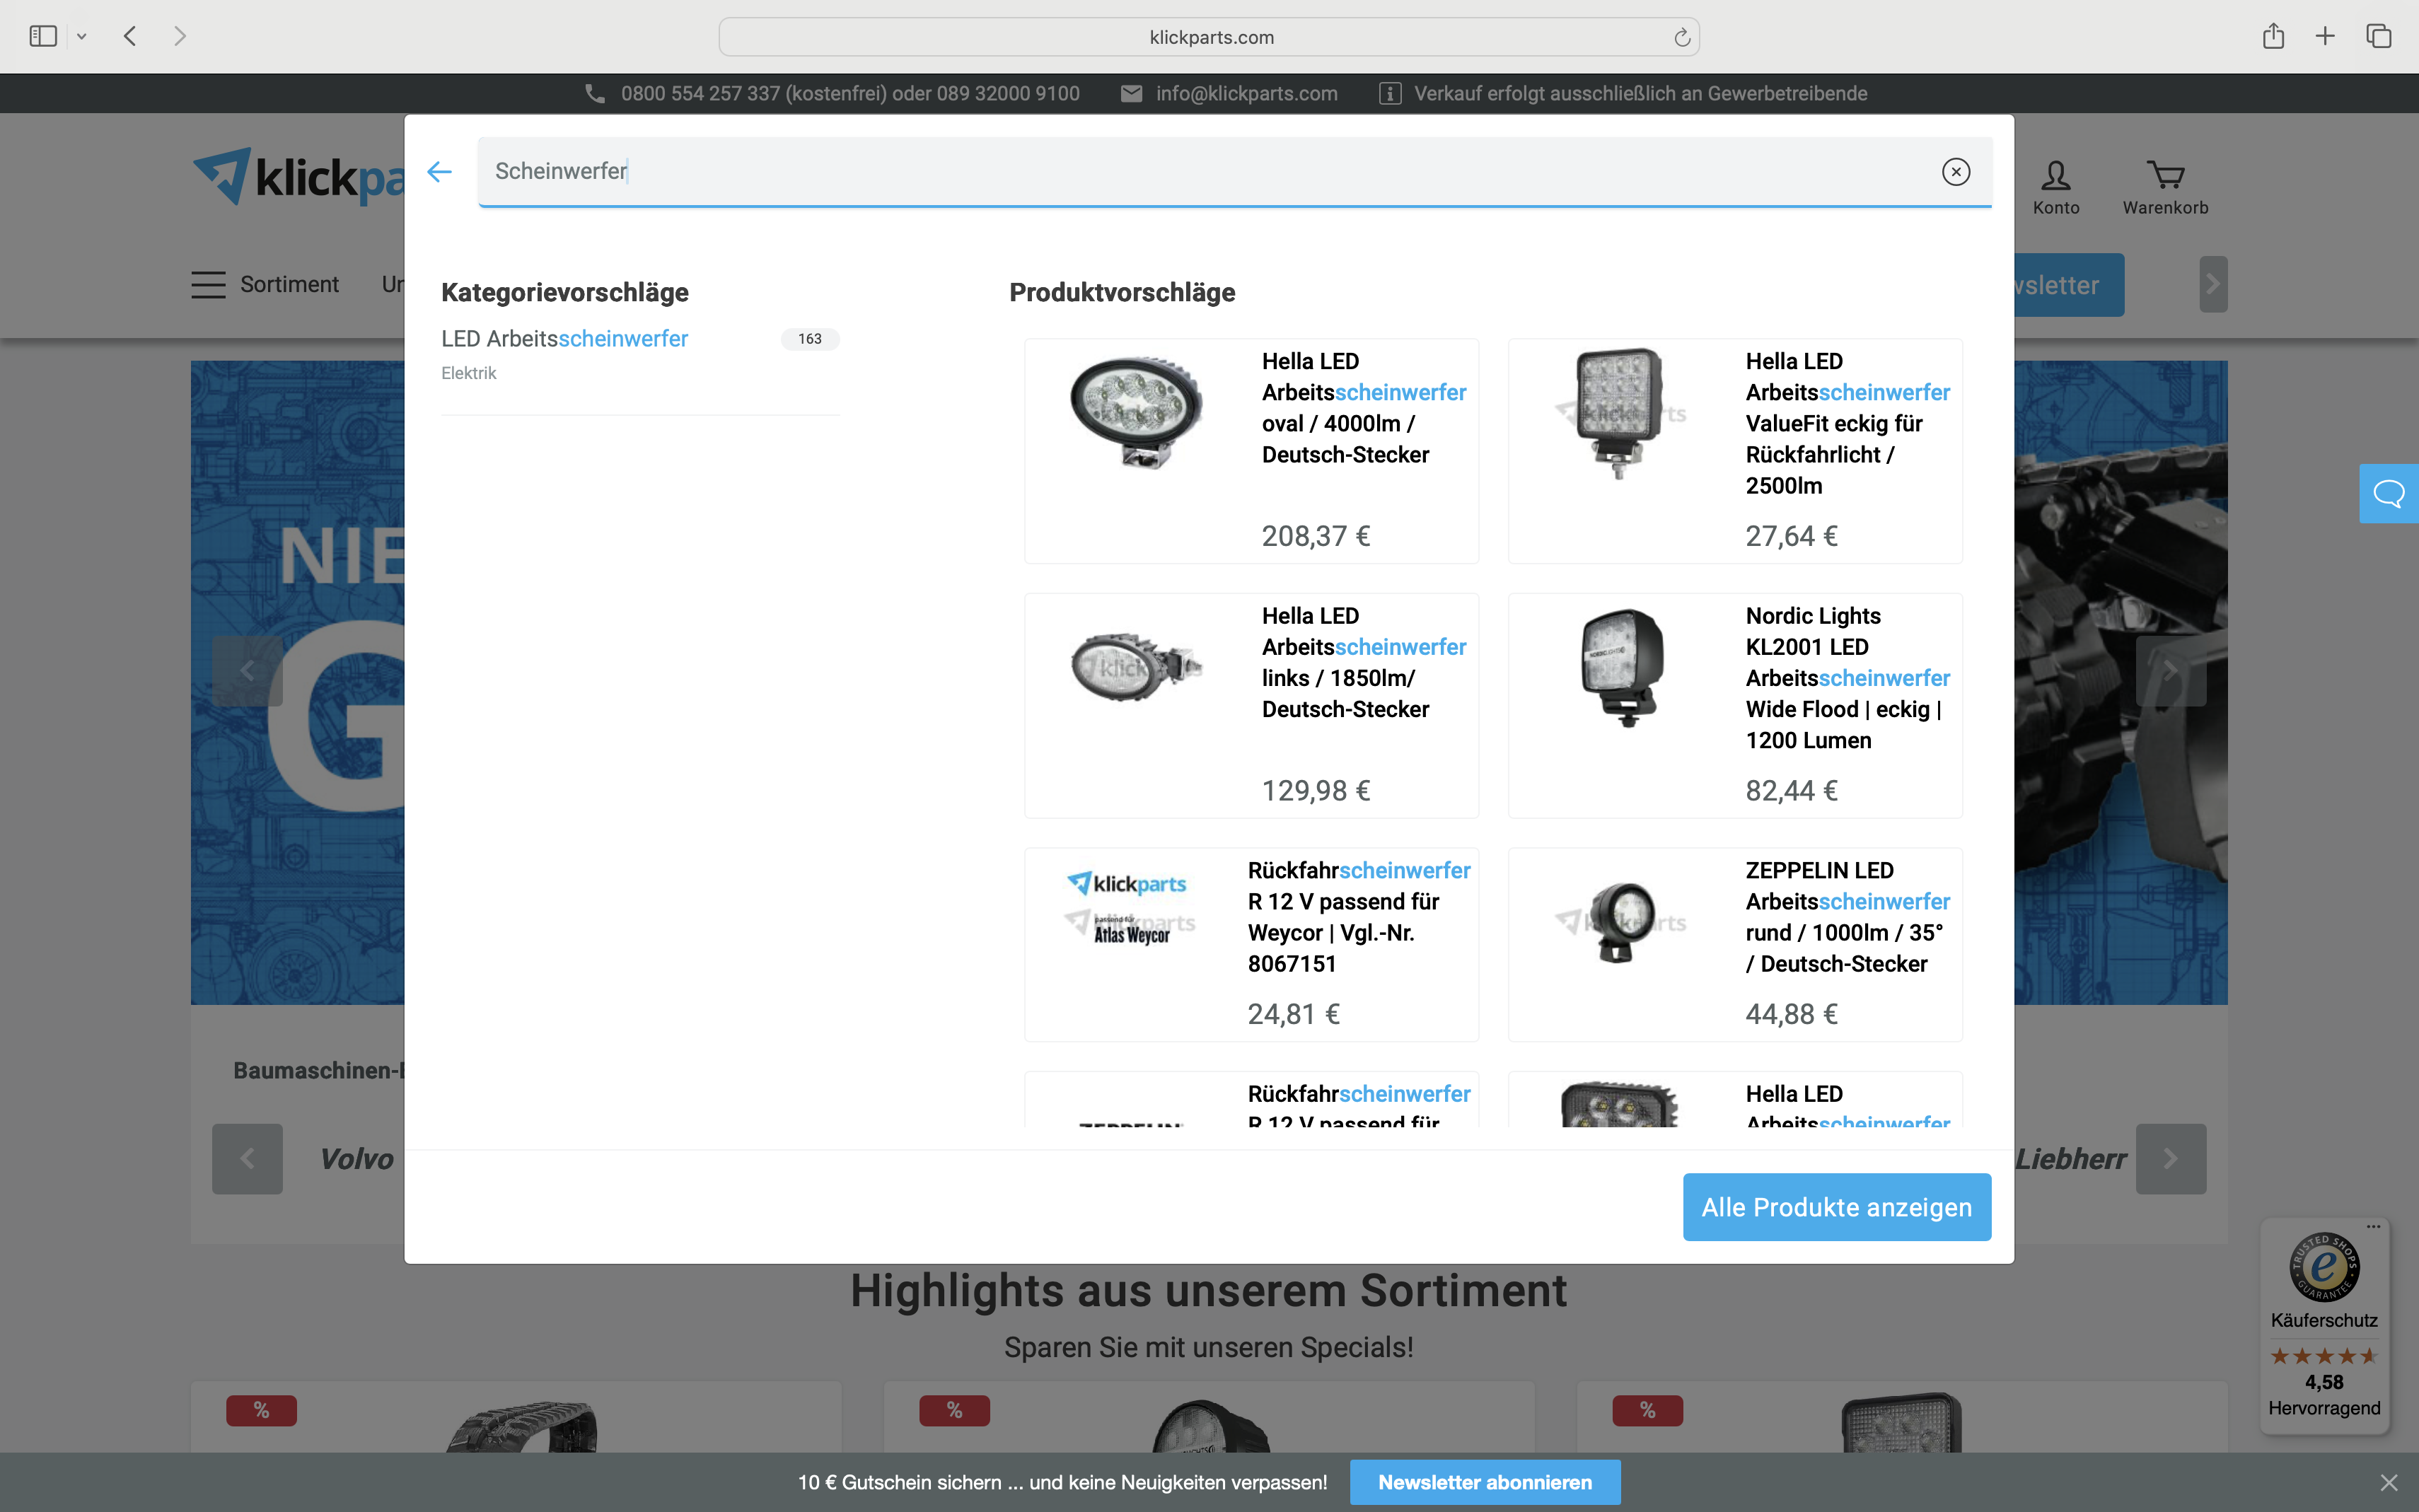This screenshot has height=1512, width=2419.
Task: Click next arrow on hero banner slider
Action: (x=2171, y=671)
